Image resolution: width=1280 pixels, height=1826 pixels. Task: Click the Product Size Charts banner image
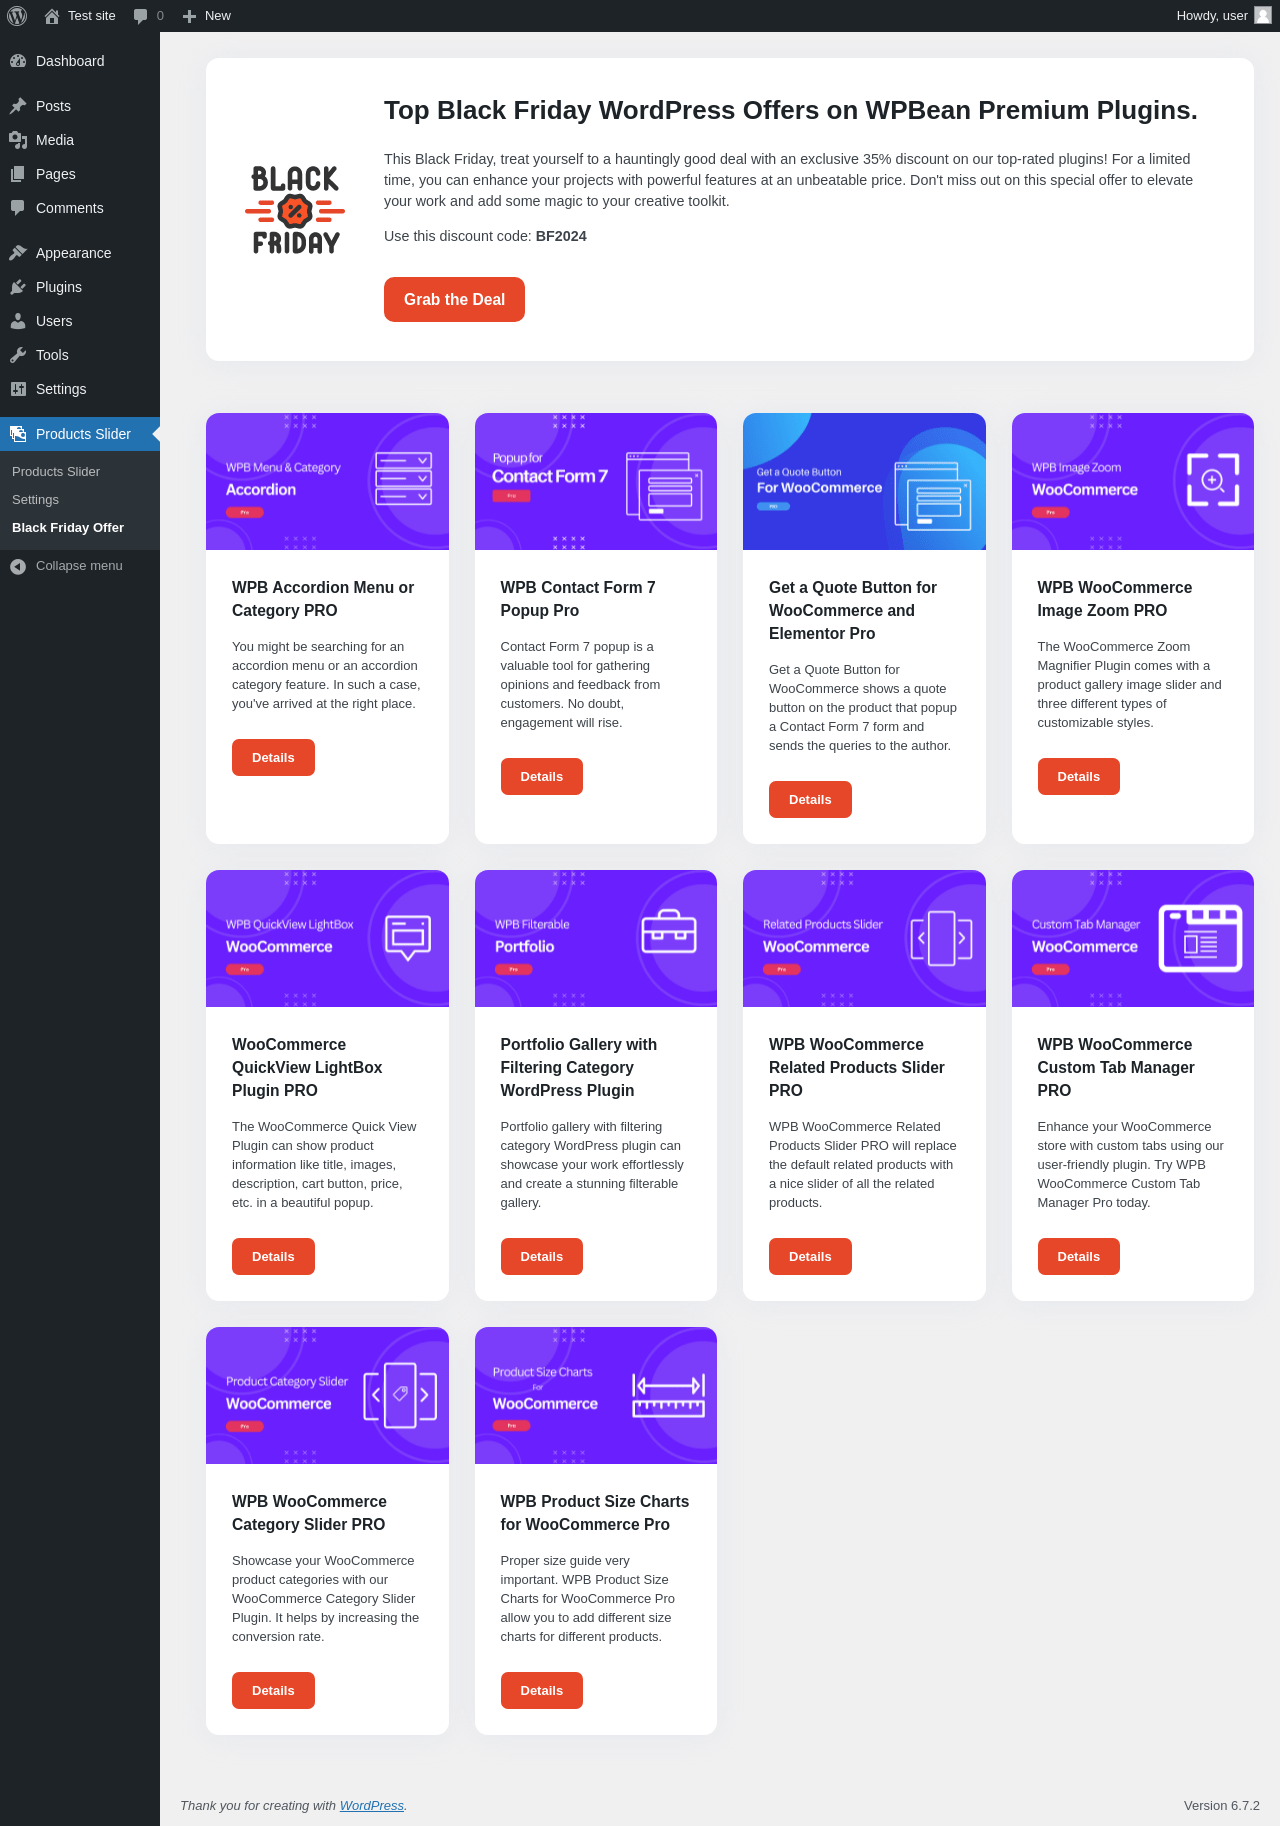pyautogui.click(x=596, y=1396)
